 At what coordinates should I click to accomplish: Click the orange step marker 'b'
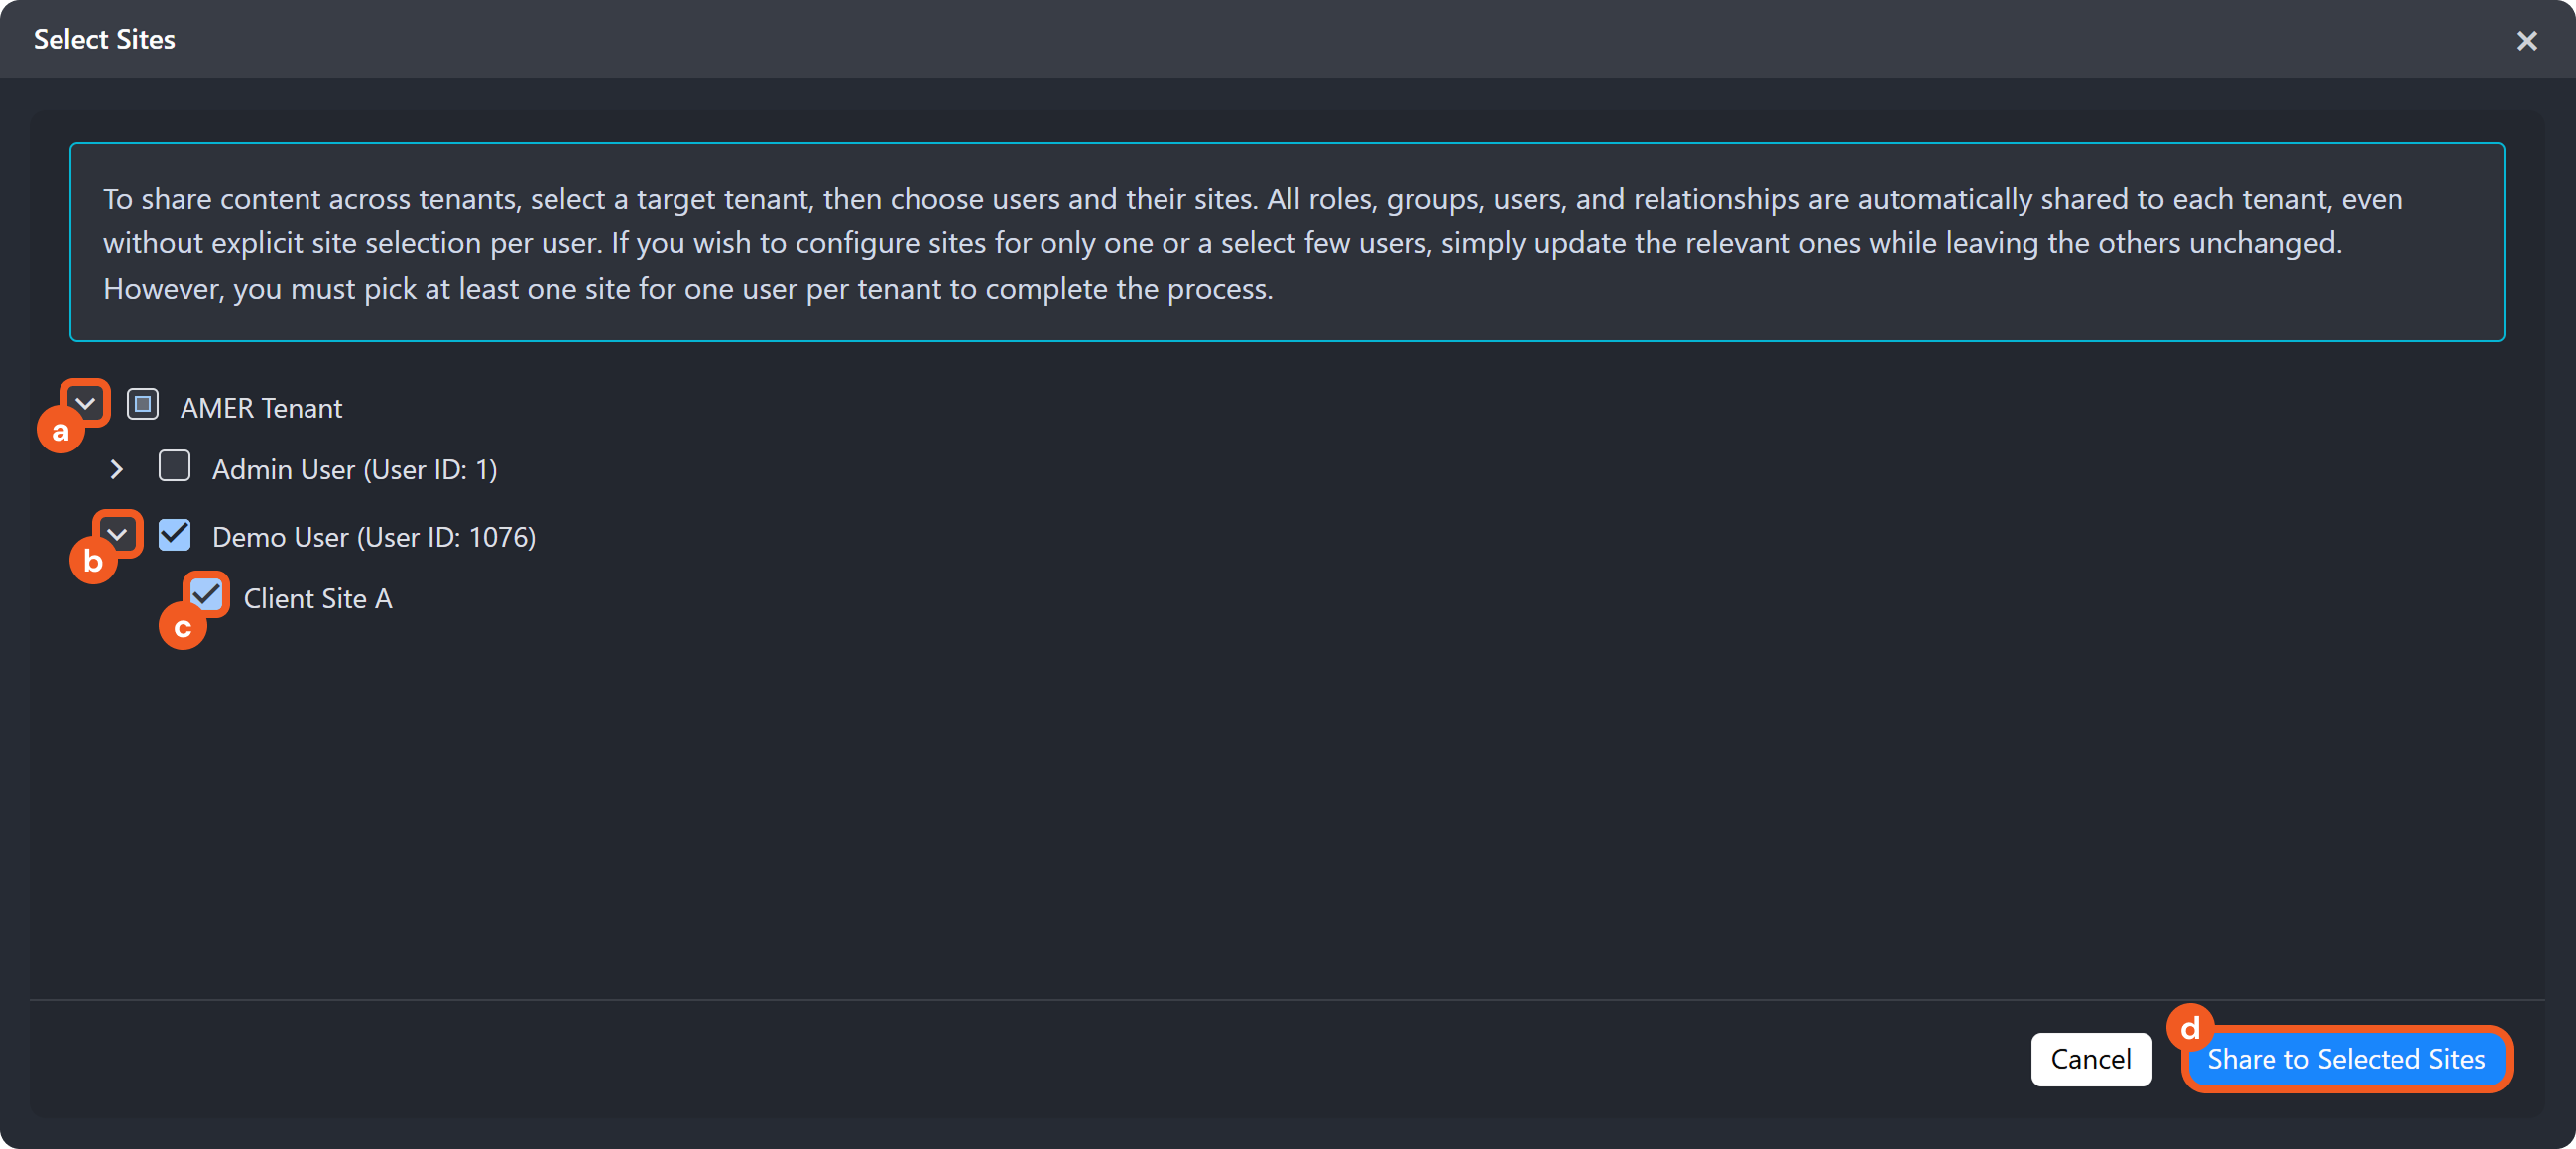93,561
